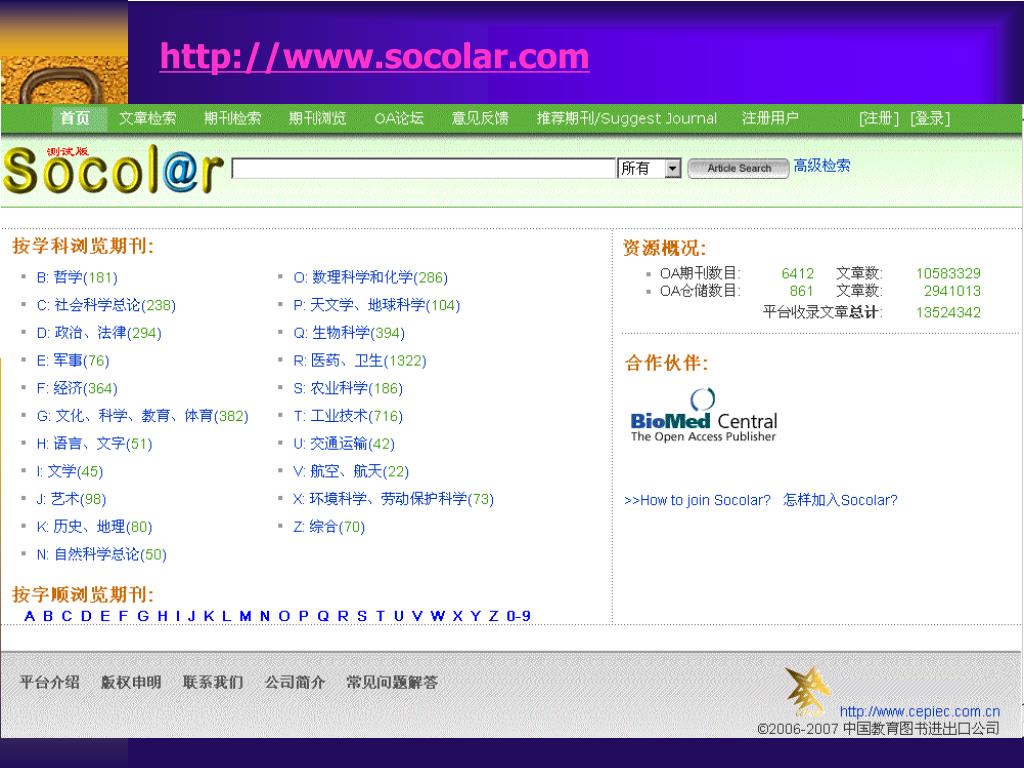1024x768 pixels.
Task: Click the gold CEPIEC logo in footer
Action: (x=807, y=692)
